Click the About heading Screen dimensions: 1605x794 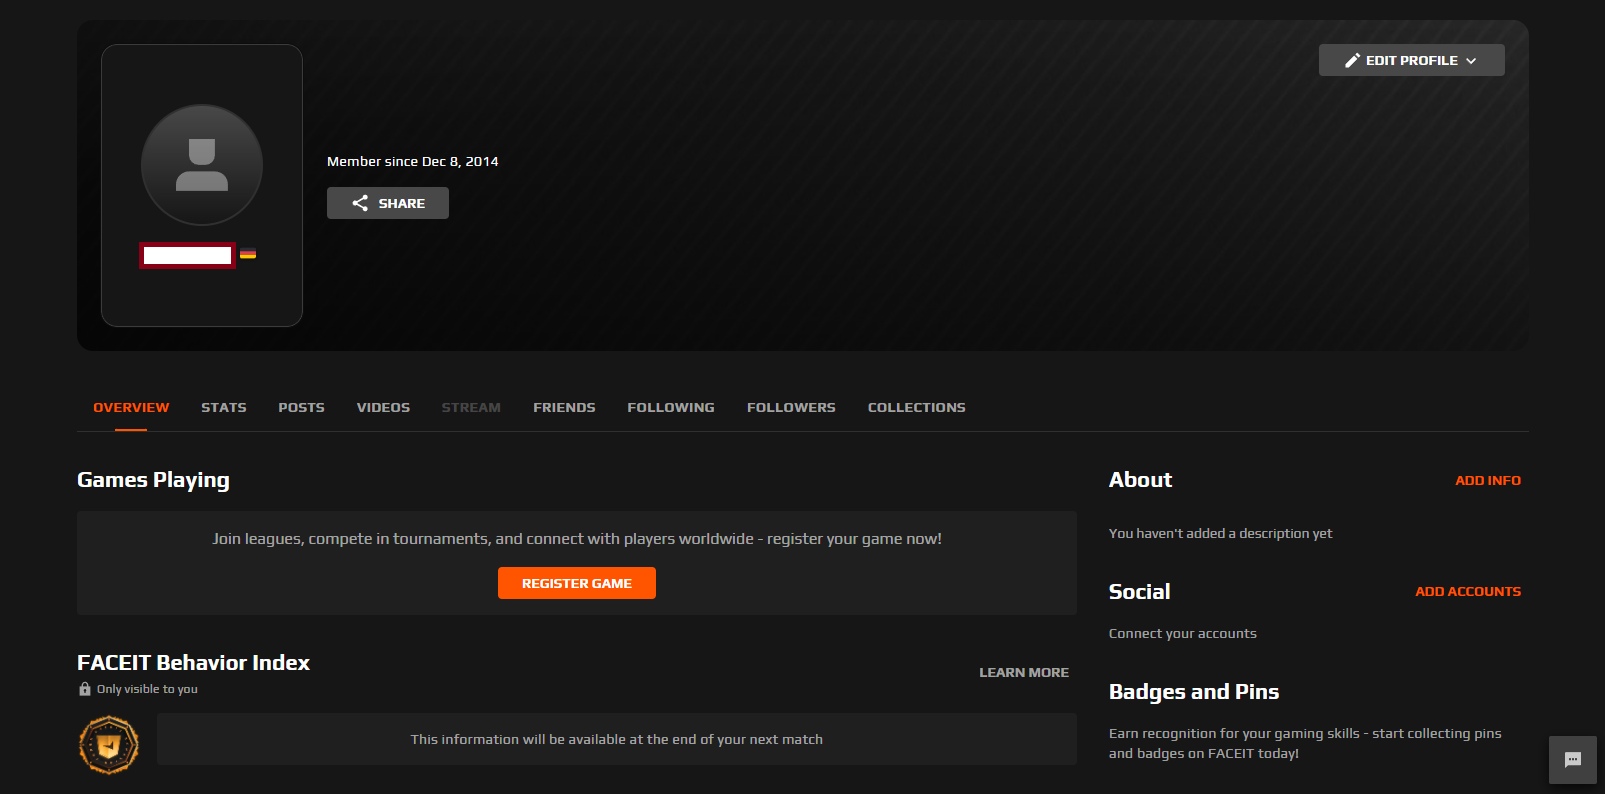pos(1140,480)
